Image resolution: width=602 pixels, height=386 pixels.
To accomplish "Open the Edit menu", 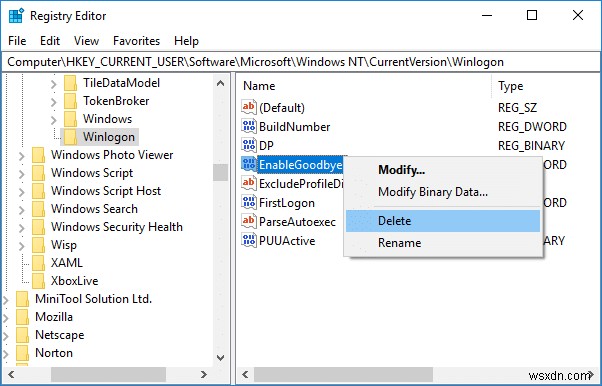I will coord(50,41).
